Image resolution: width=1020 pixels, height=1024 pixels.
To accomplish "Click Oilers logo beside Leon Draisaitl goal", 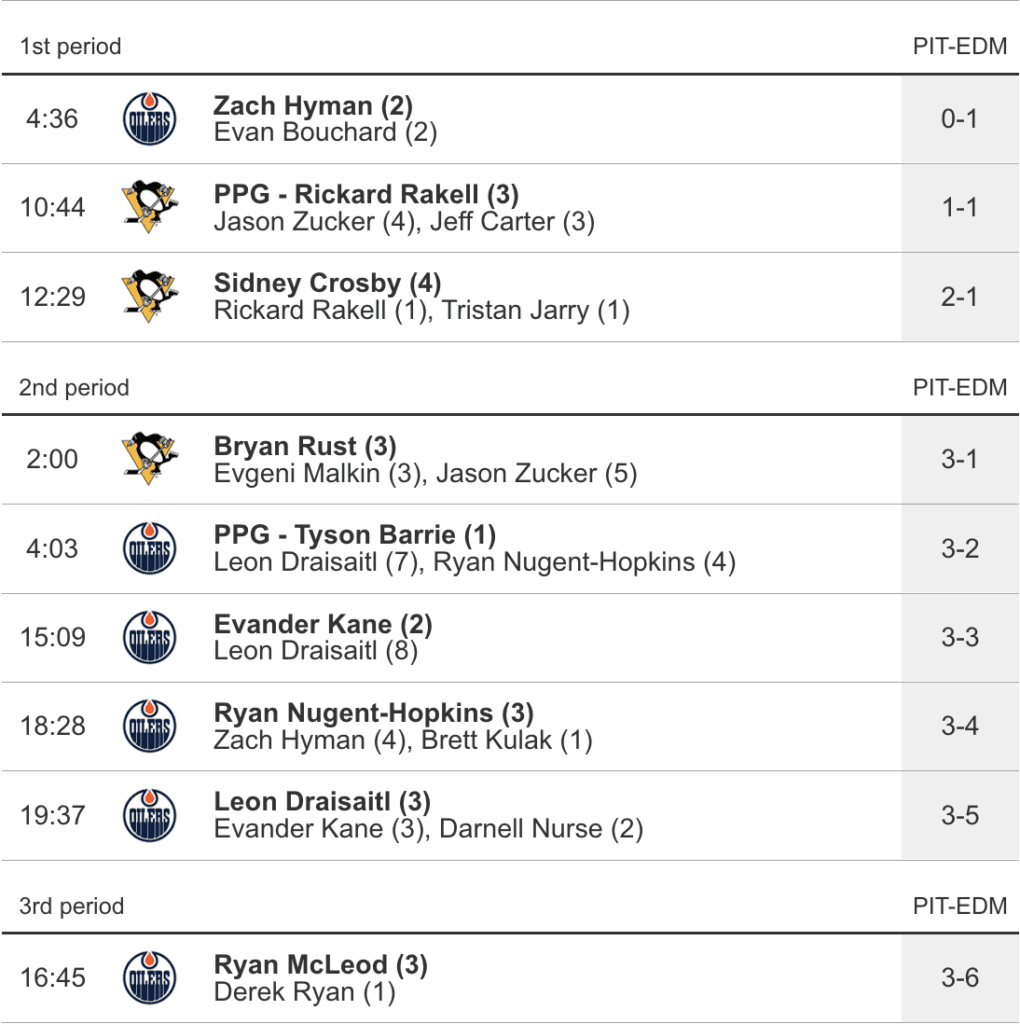I will (149, 816).
